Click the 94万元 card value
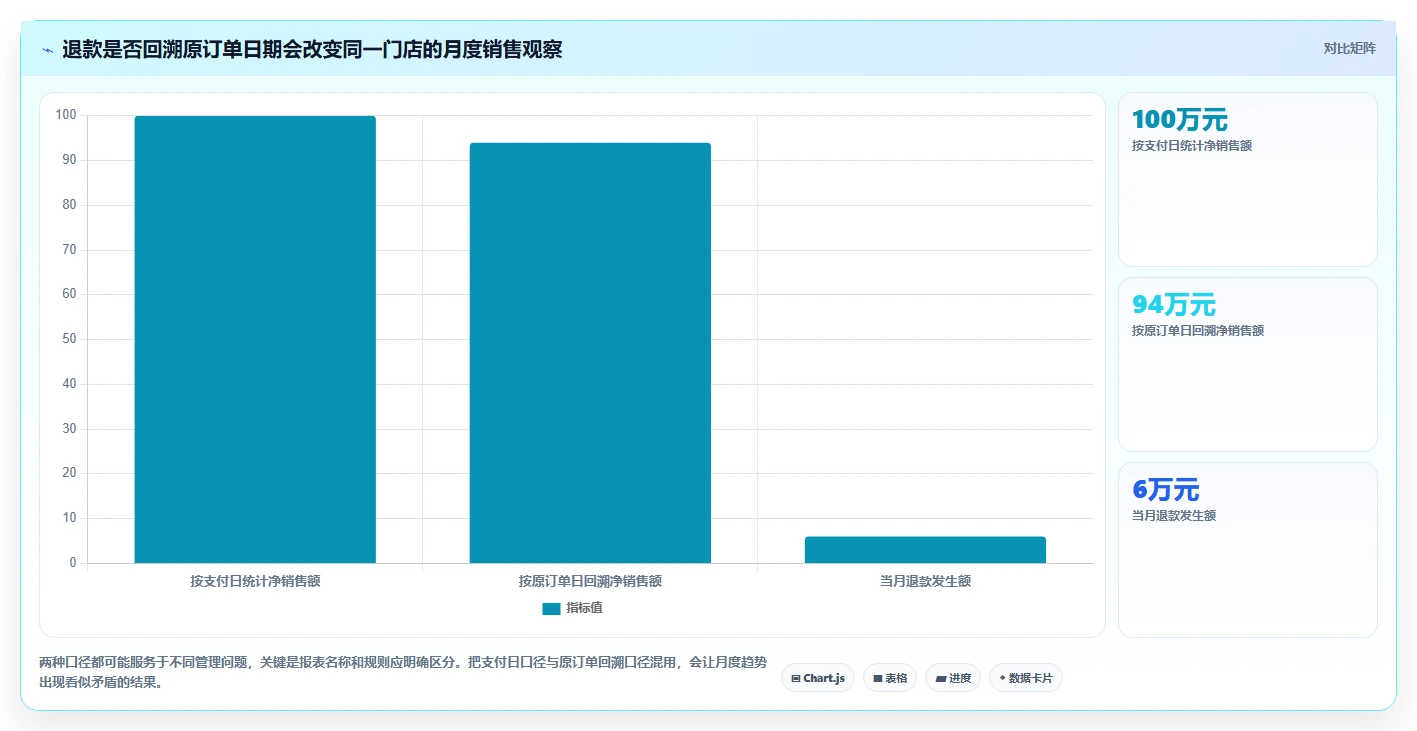The image size is (1417, 731). (1174, 305)
